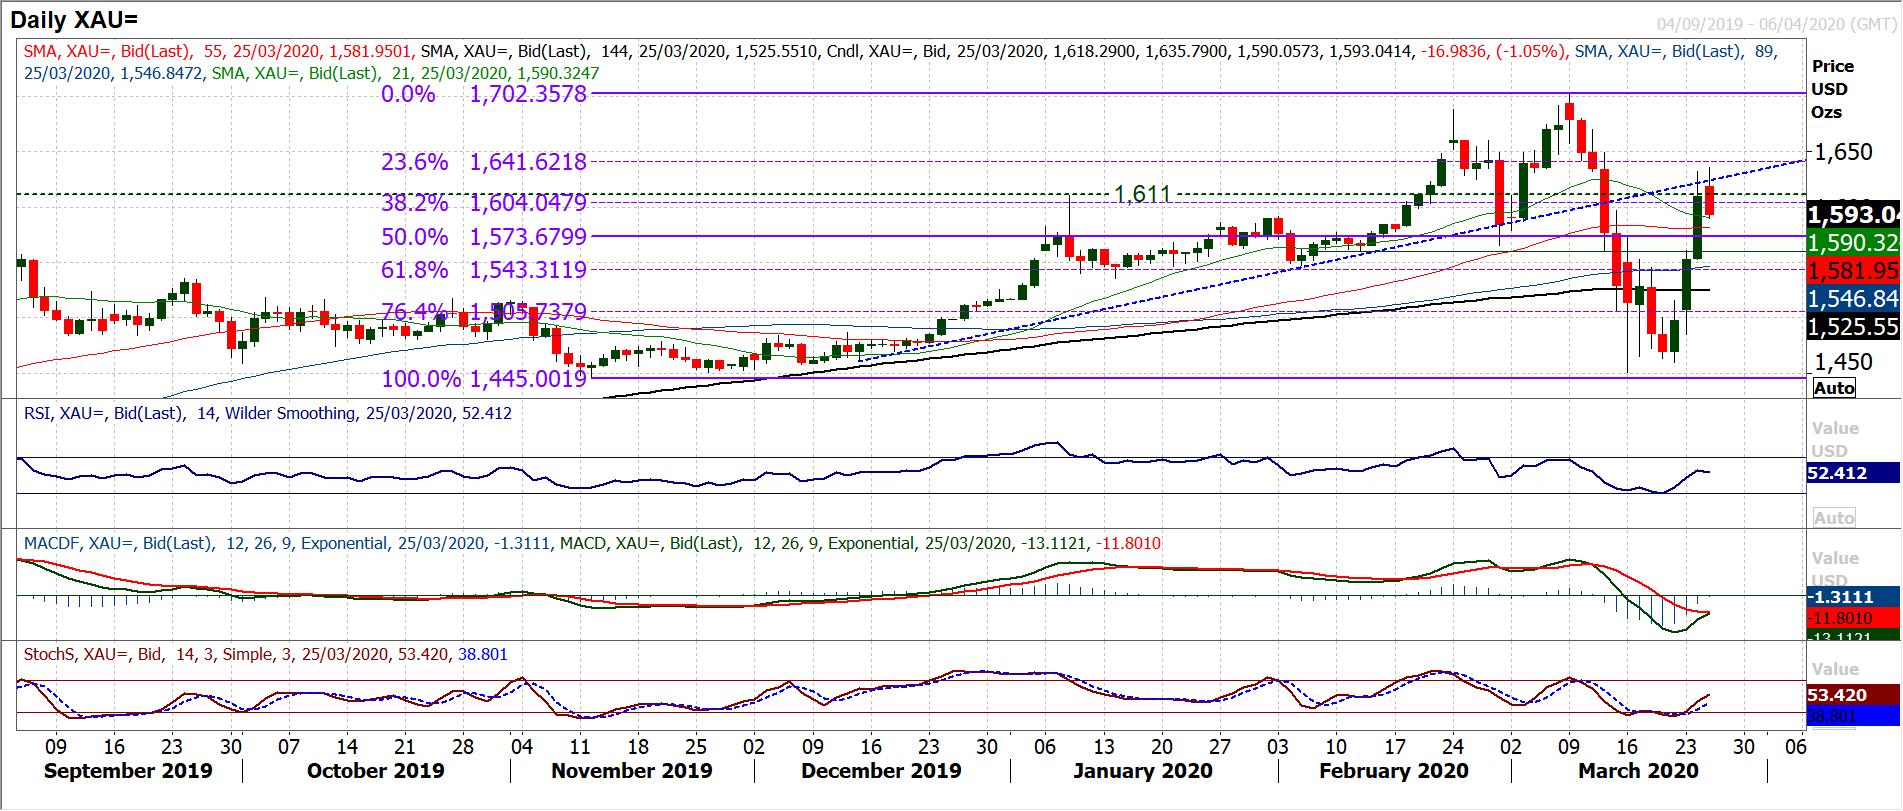Viewport: 1903px width, 811px height.
Task: Select the 61.8% Fibonacci label 1,543.3119
Action: [484, 270]
